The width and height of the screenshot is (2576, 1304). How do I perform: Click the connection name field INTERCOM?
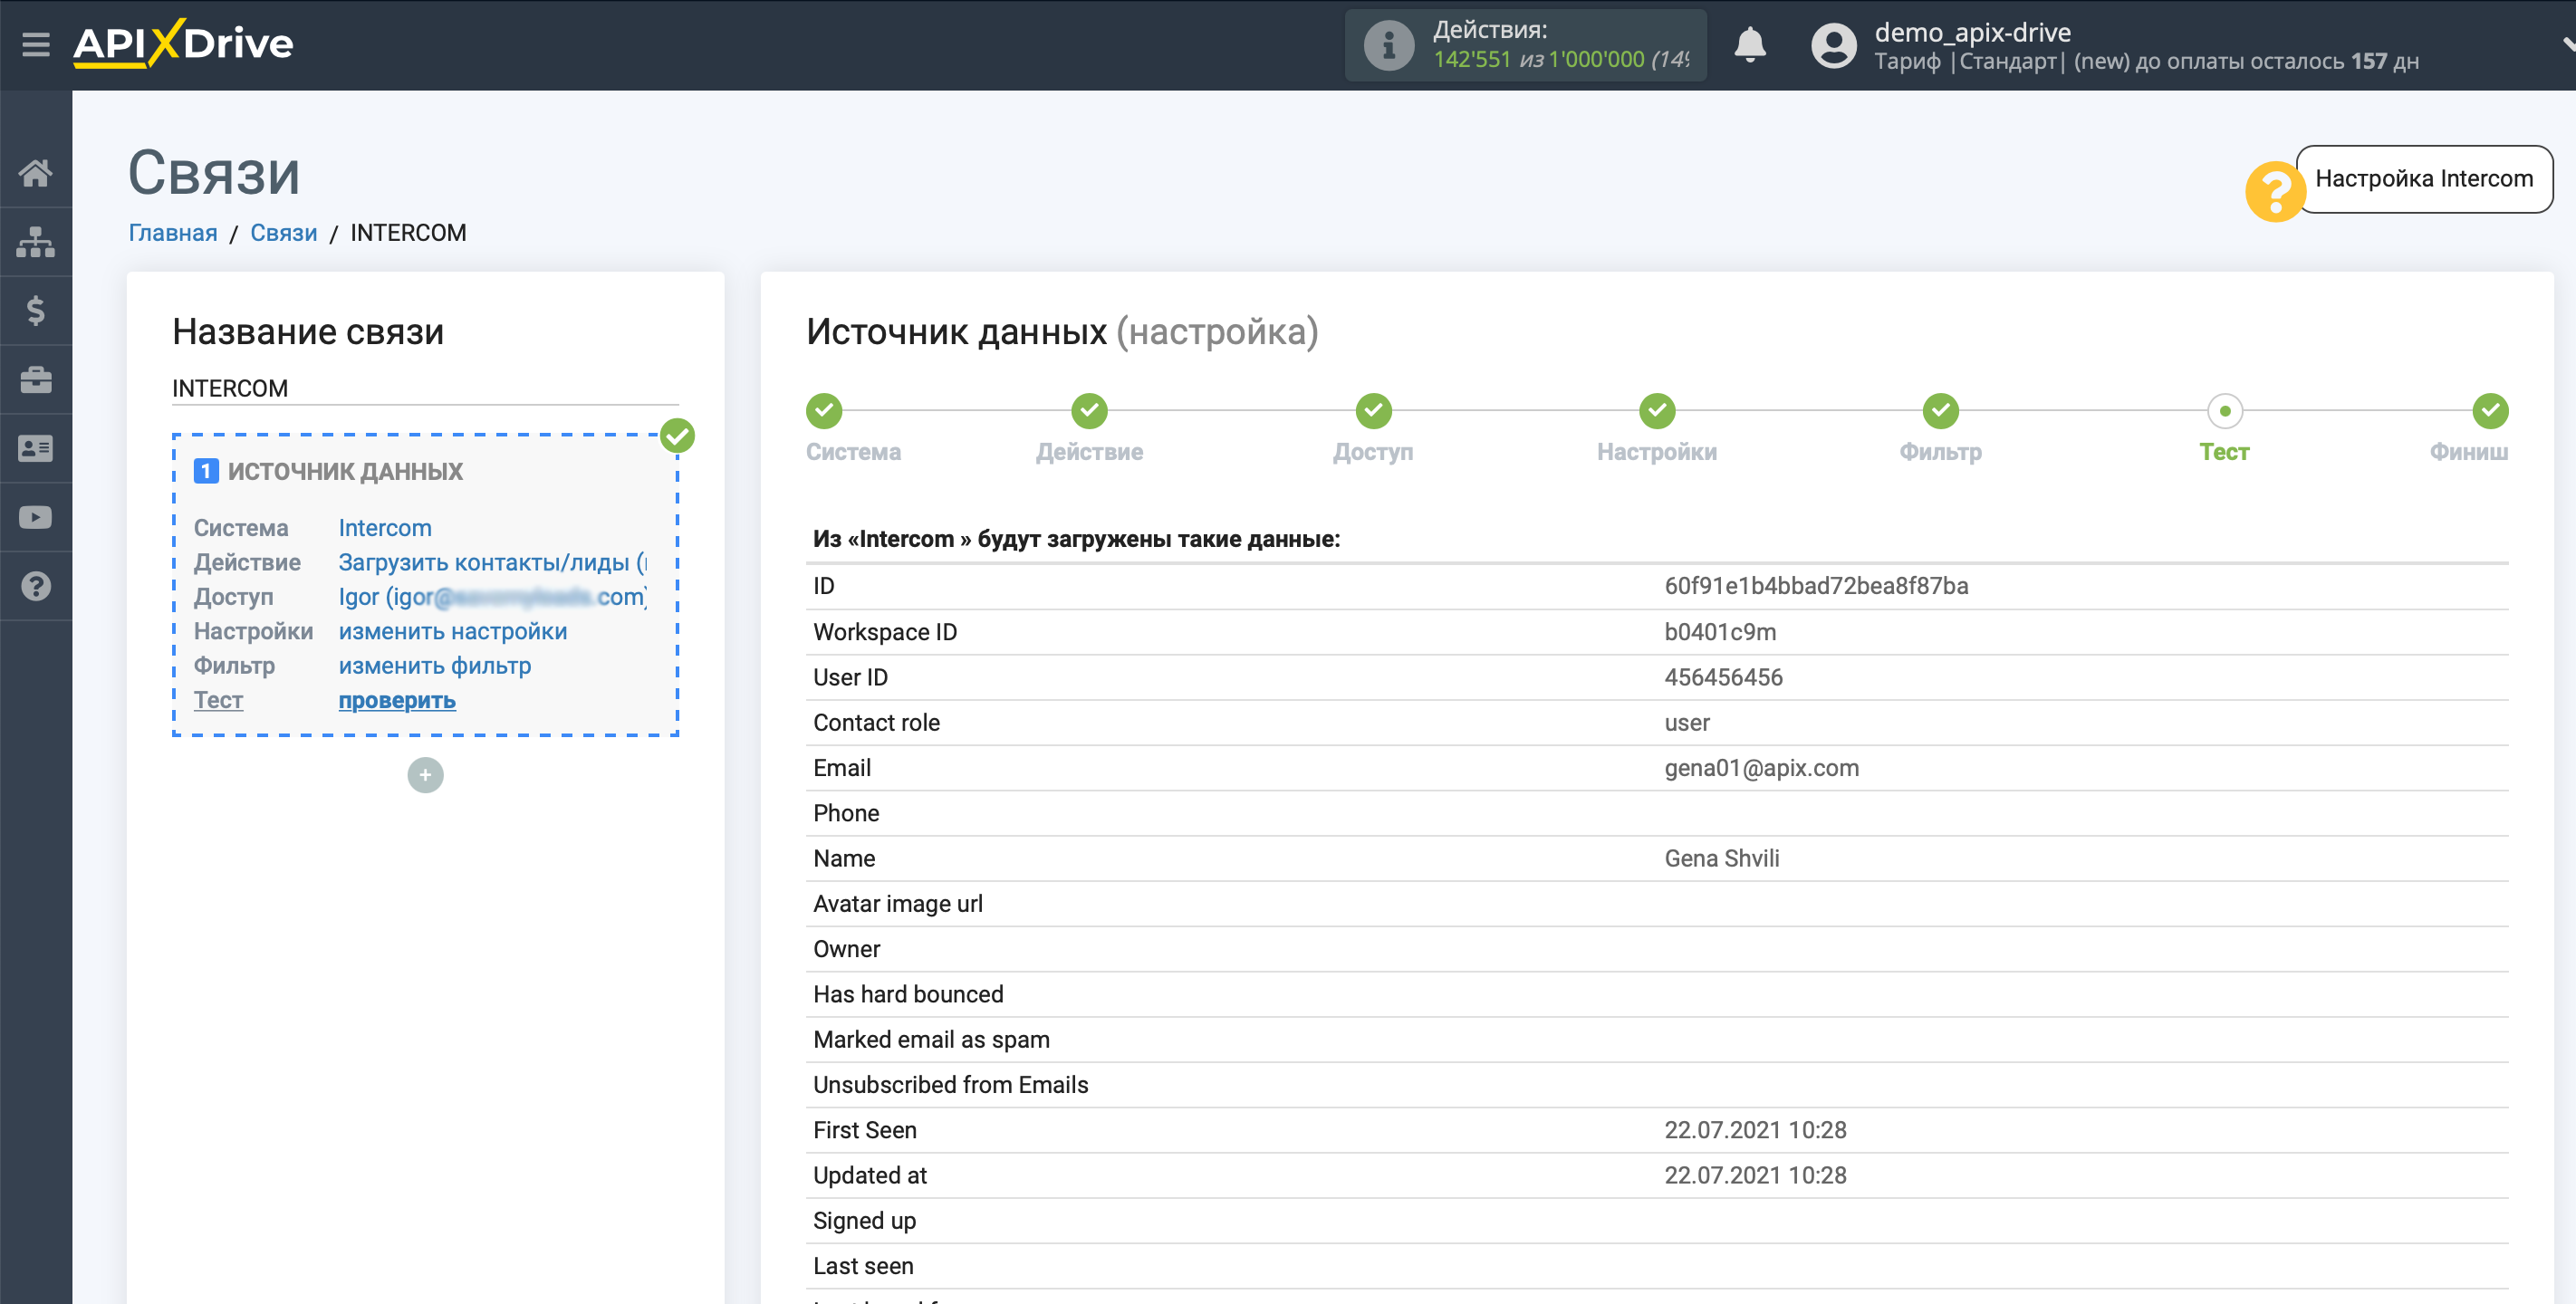425,388
